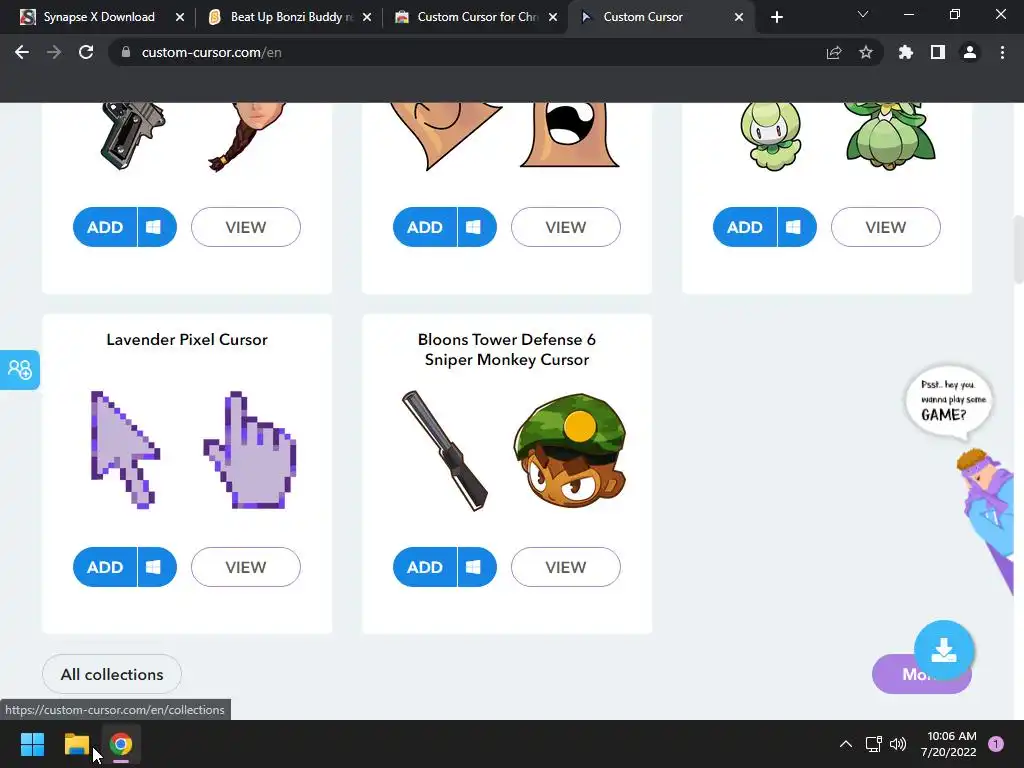This screenshot has width=1024, height=768.
Task: Add the green Pokemon cursor pack
Action: (745, 227)
